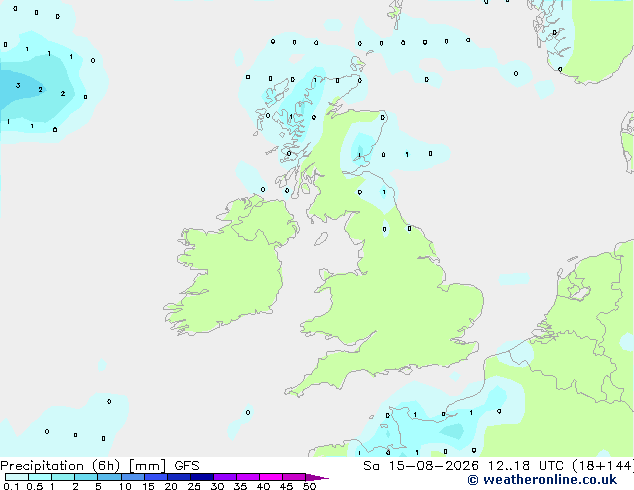
Task: Click the weatheronline.co.uk credit text
Action: 542,480
